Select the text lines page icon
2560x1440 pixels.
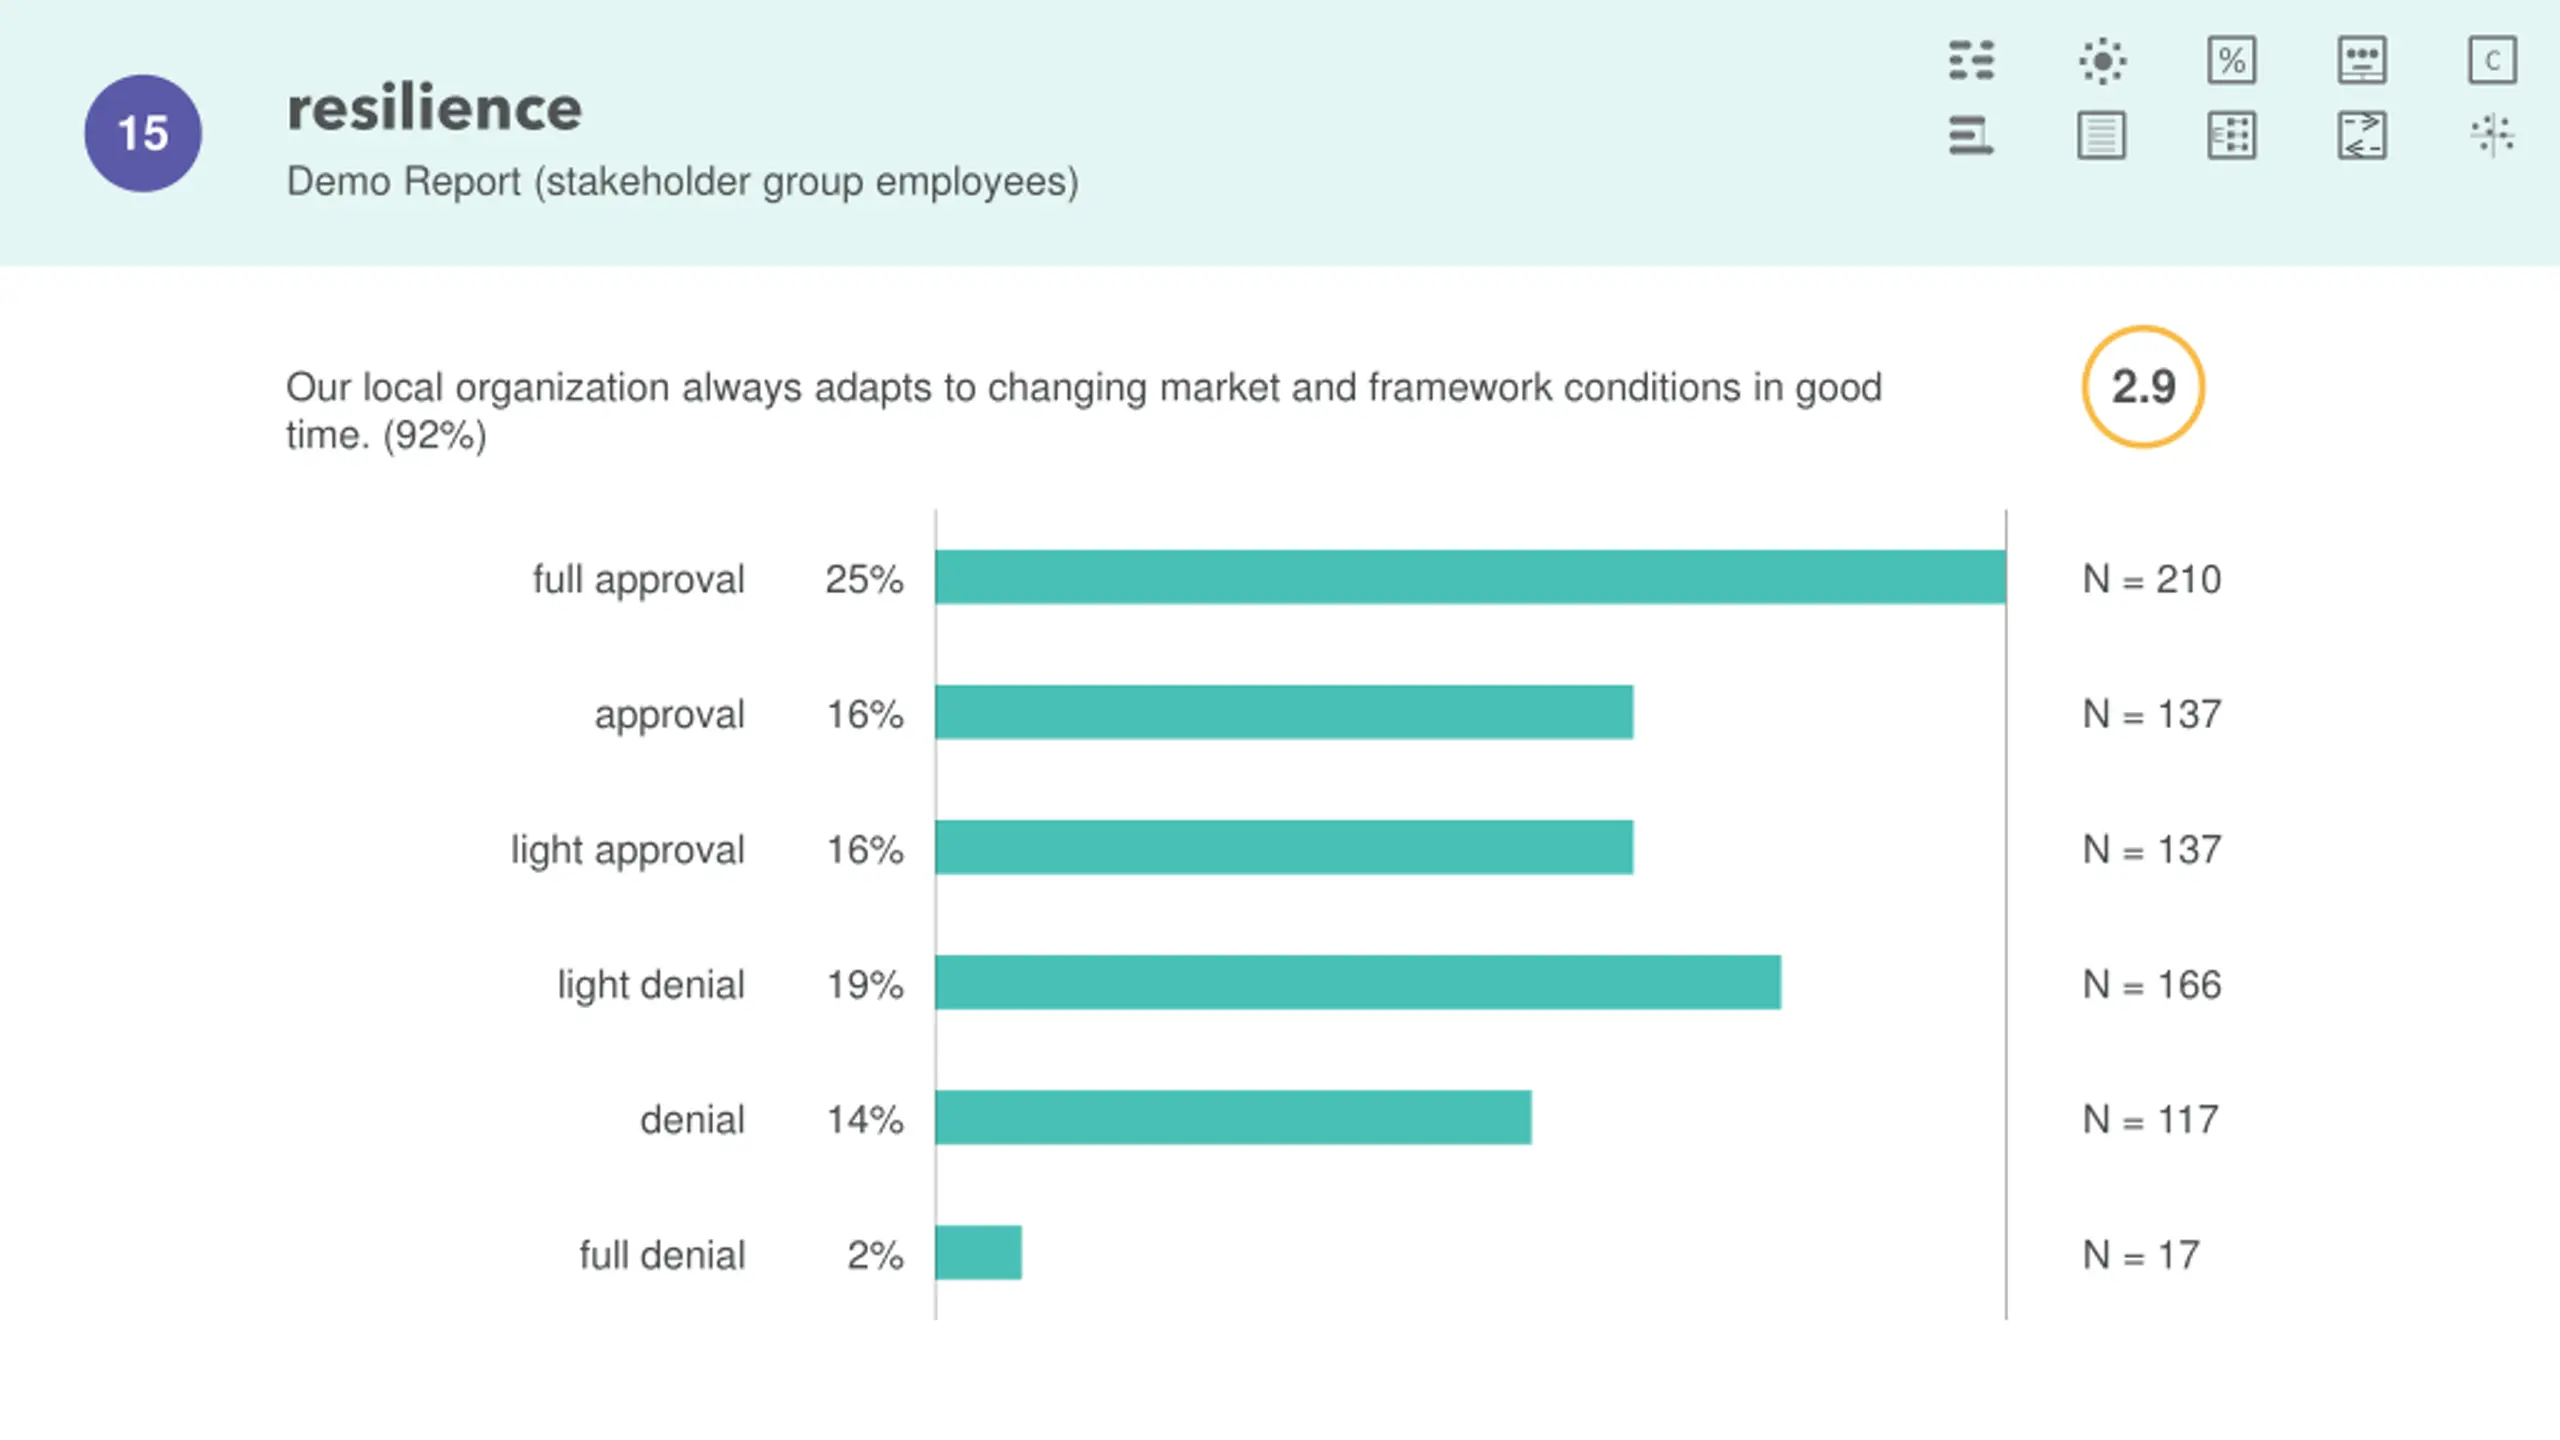point(2102,135)
